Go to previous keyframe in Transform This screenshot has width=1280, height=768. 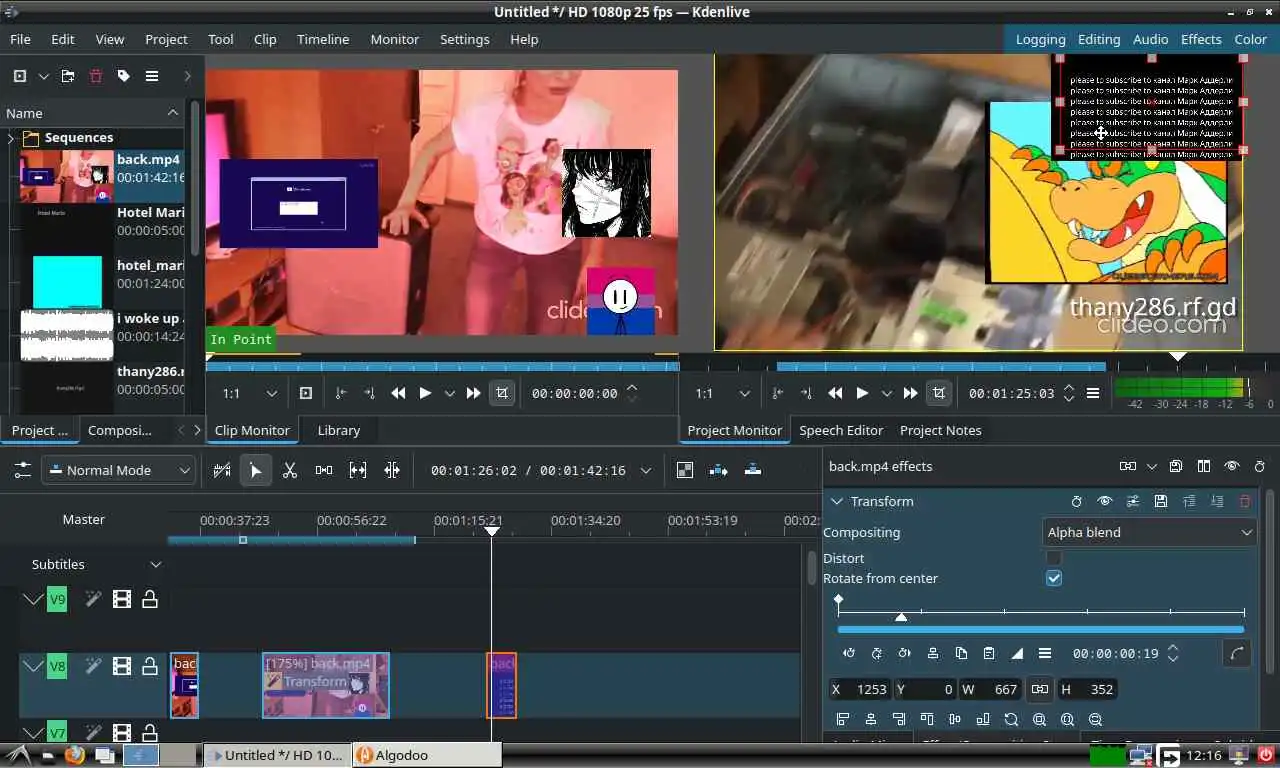coord(849,653)
